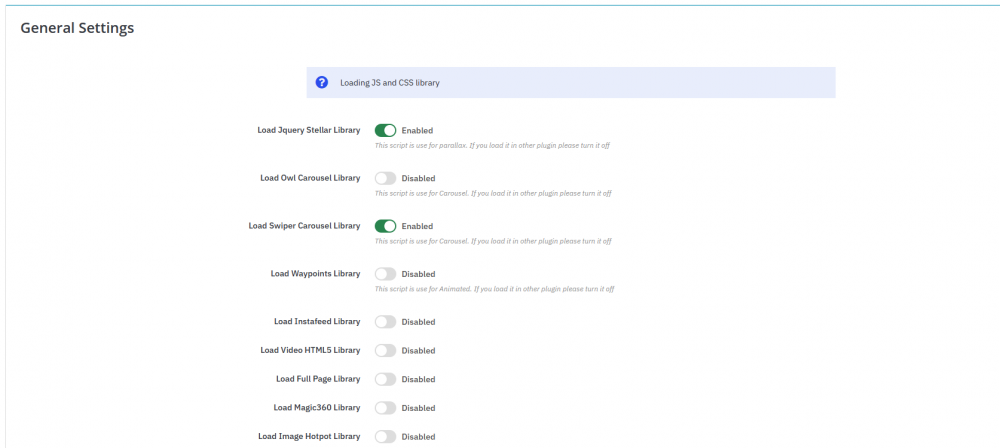Click 'Enabled' text beside Jquery Stellar toggle
The width and height of the screenshot is (1000, 448).
pos(417,131)
